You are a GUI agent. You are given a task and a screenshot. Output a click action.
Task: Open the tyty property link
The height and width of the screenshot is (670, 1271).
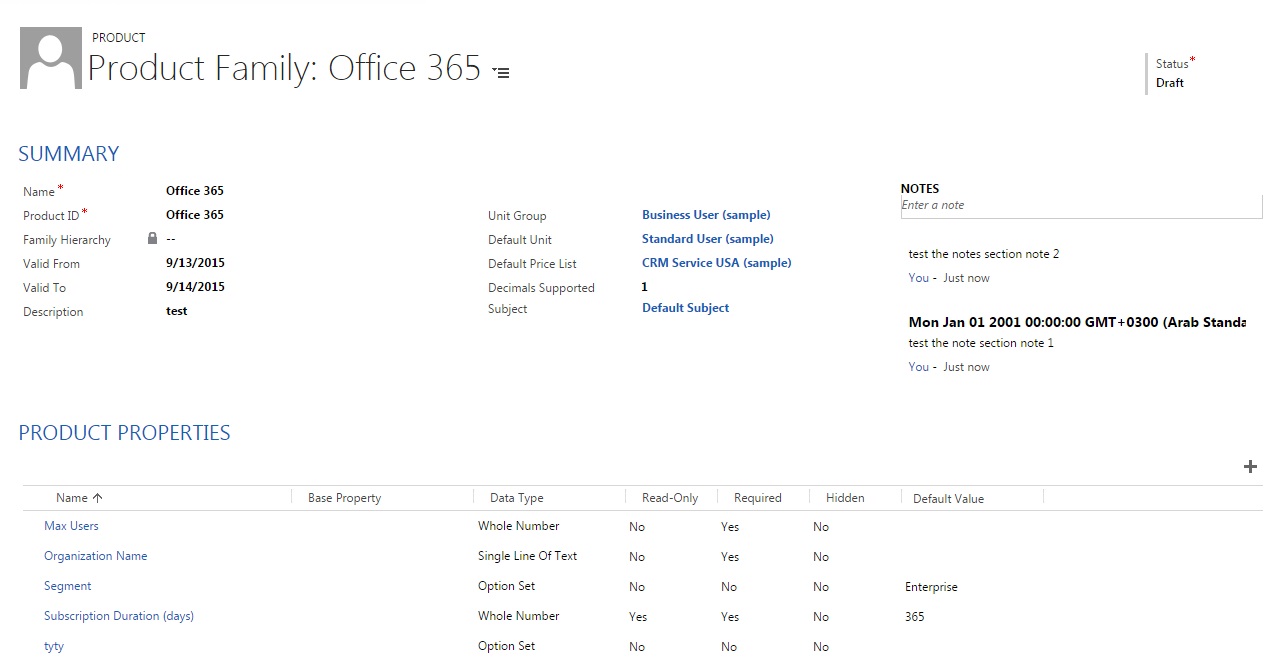pyautogui.click(x=54, y=646)
